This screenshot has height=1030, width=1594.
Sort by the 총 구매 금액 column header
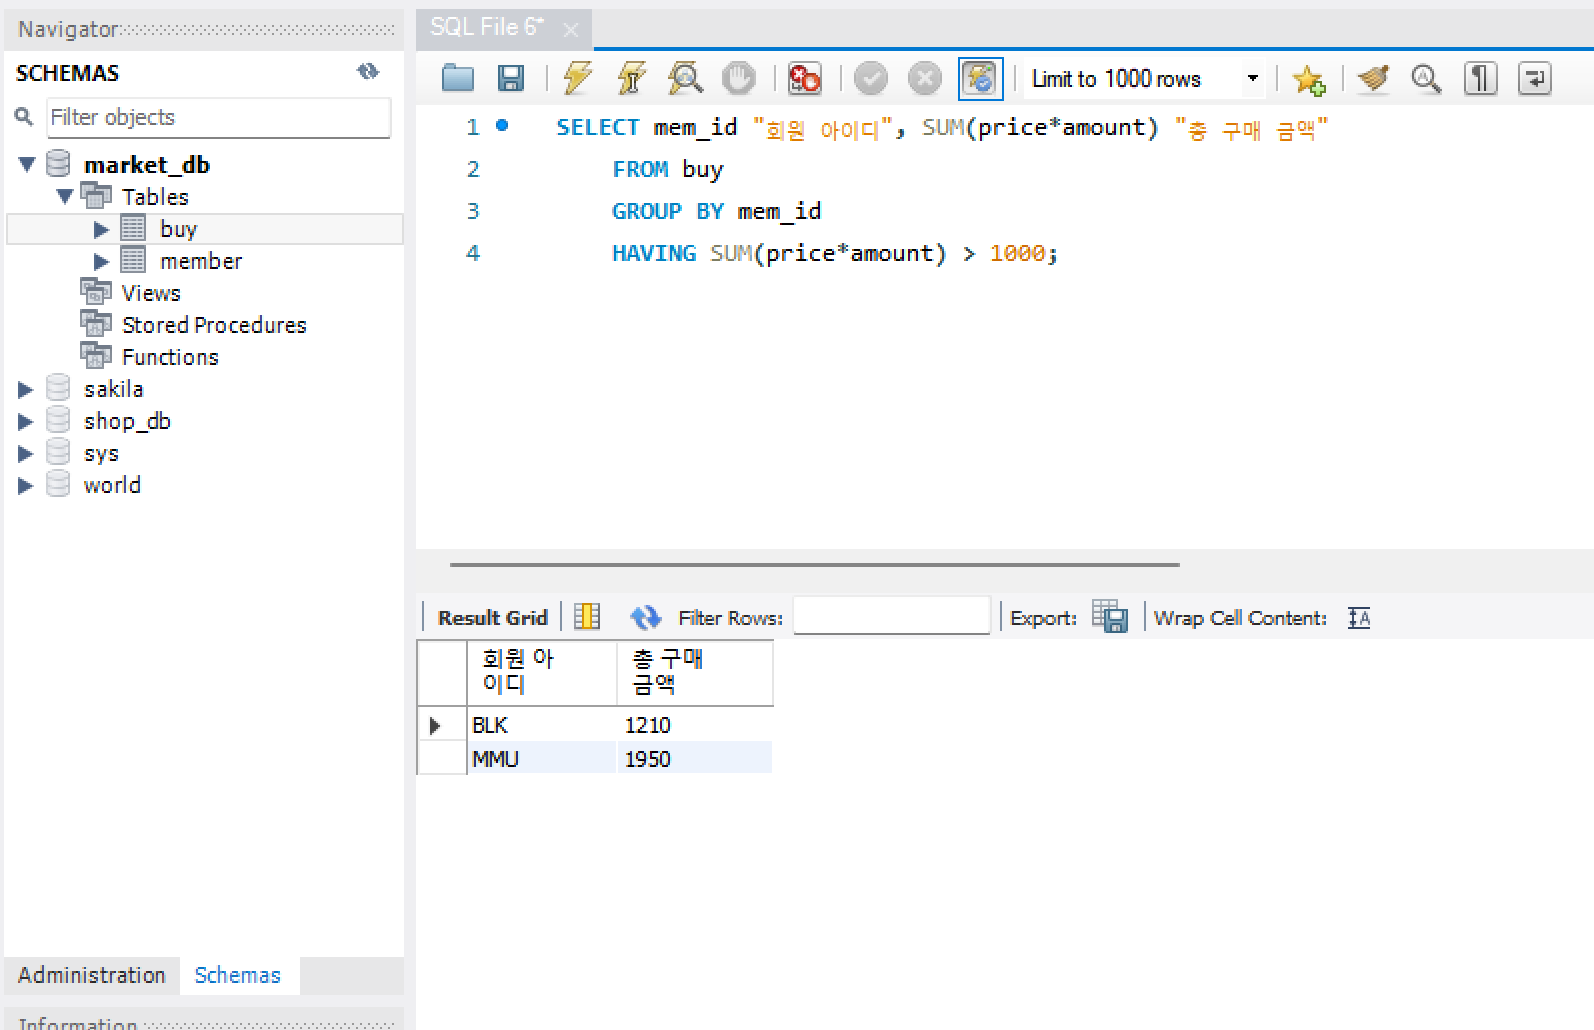tap(695, 672)
